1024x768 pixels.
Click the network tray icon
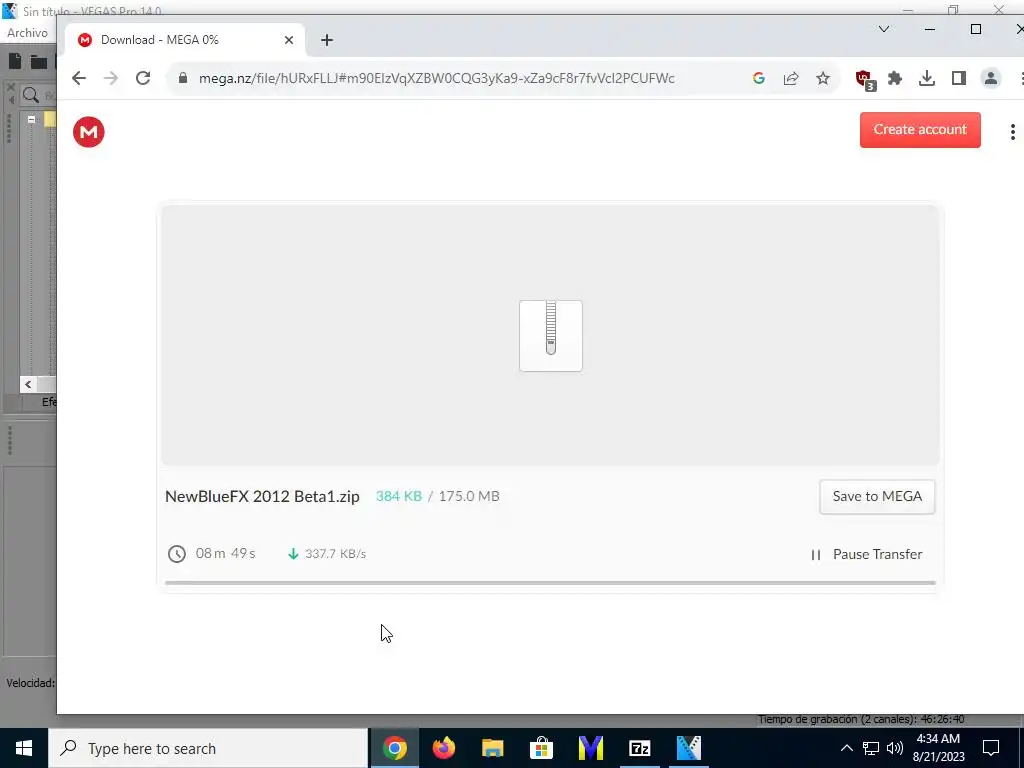(871, 748)
